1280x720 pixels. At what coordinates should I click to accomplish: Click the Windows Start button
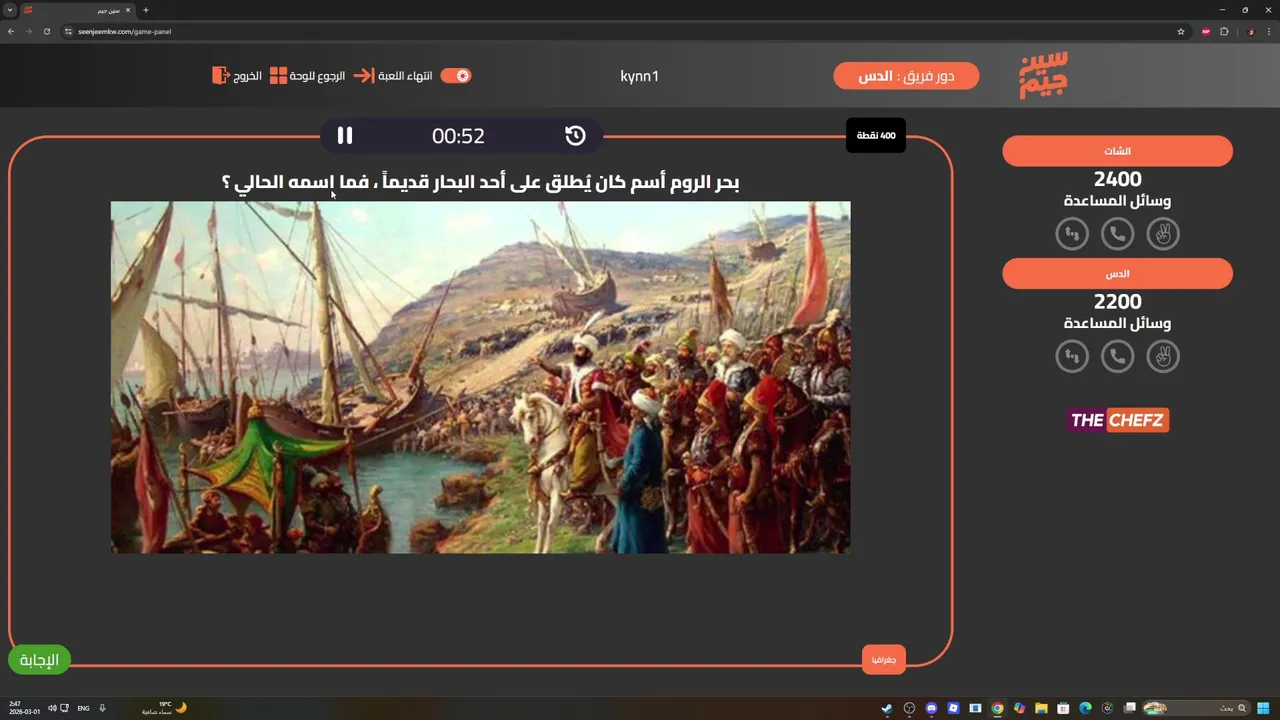tap(1265, 708)
